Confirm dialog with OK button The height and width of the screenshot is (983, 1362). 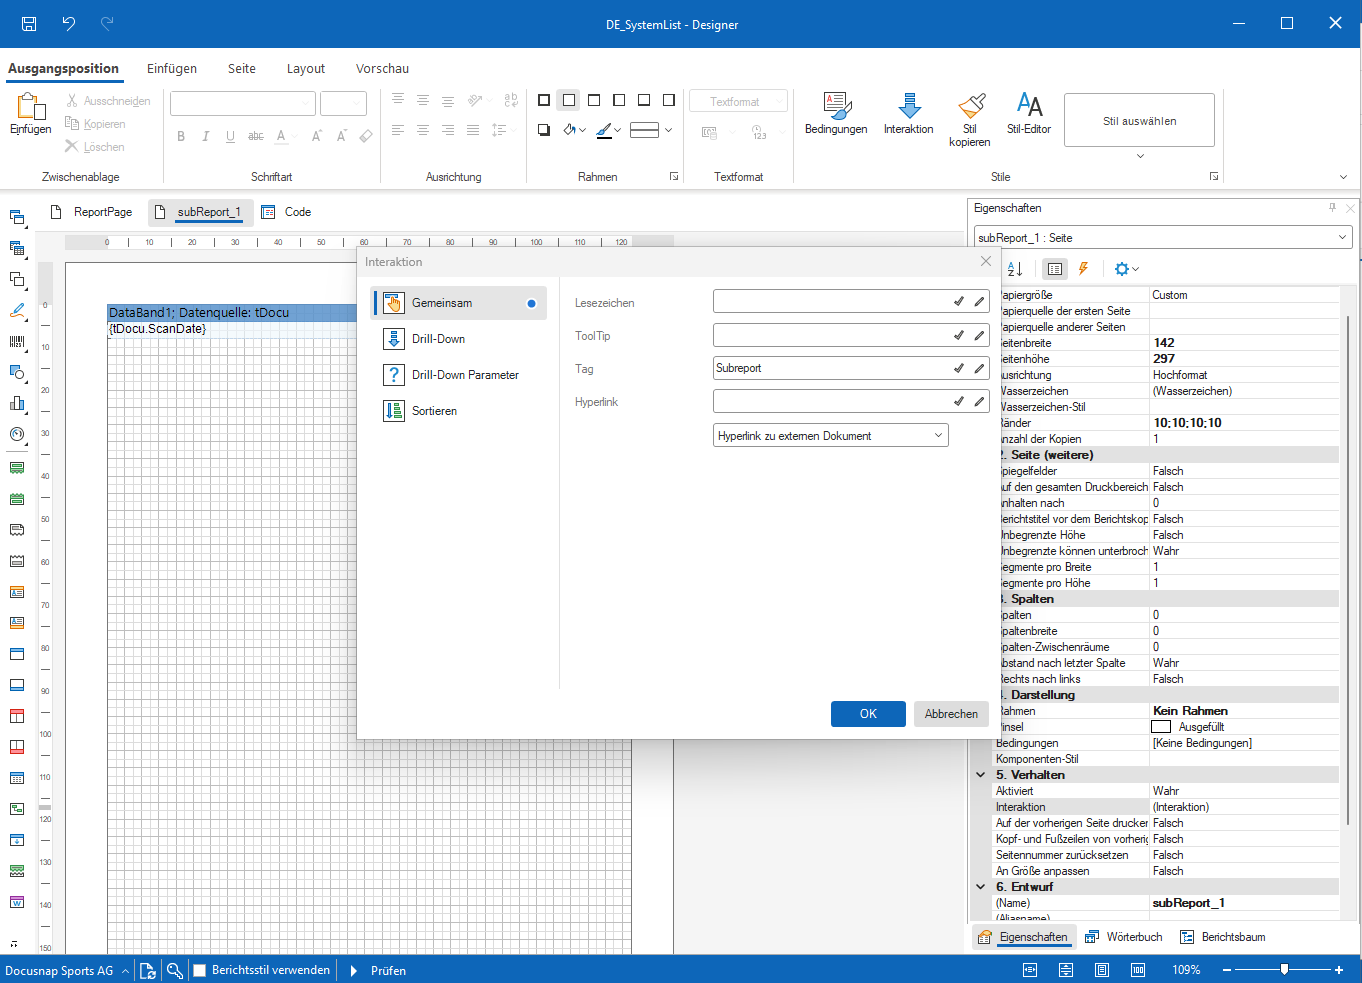click(868, 714)
